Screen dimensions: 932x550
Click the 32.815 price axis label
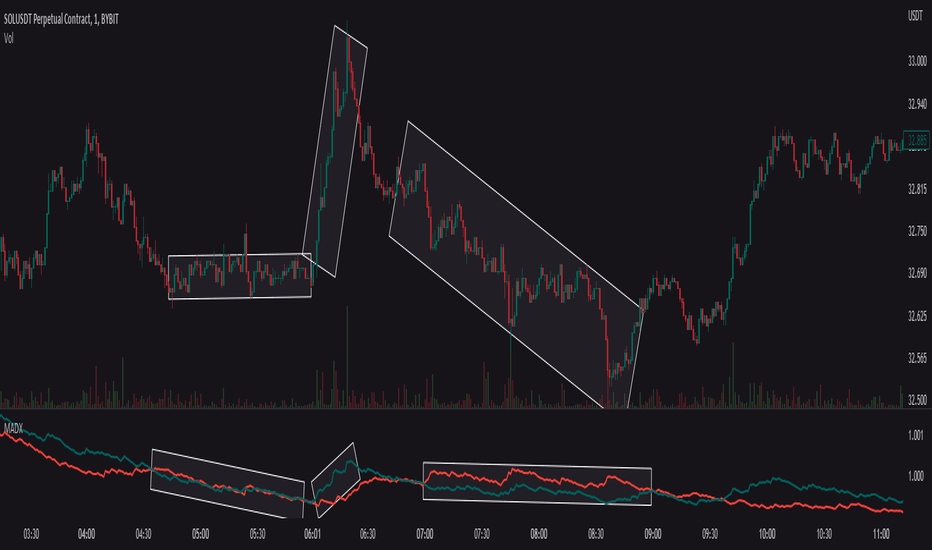click(917, 189)
